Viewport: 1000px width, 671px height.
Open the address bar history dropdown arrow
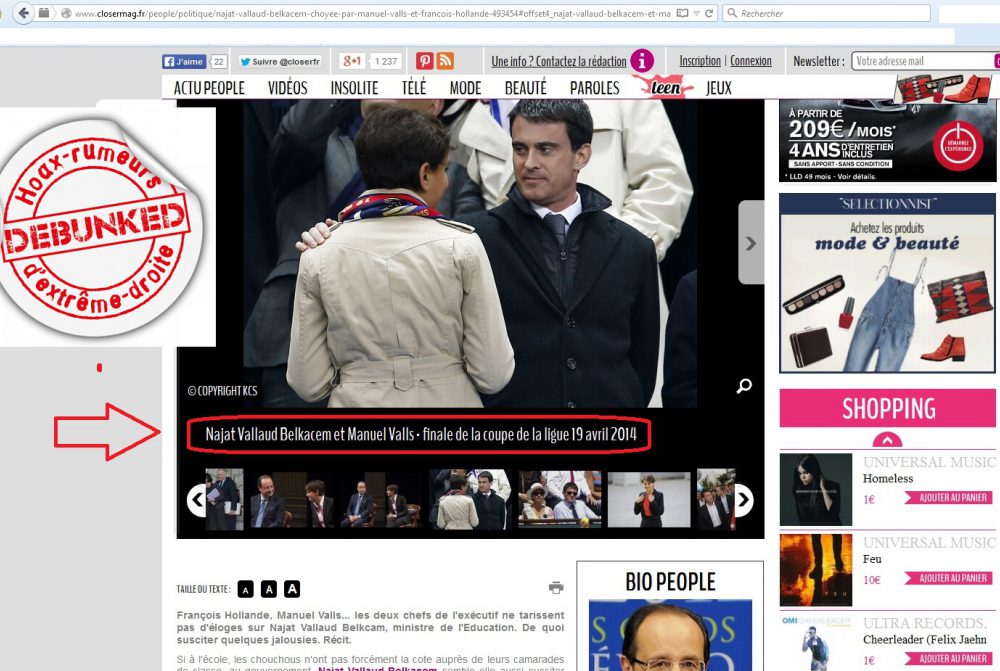pyautogui.click(x=696, y=13)
